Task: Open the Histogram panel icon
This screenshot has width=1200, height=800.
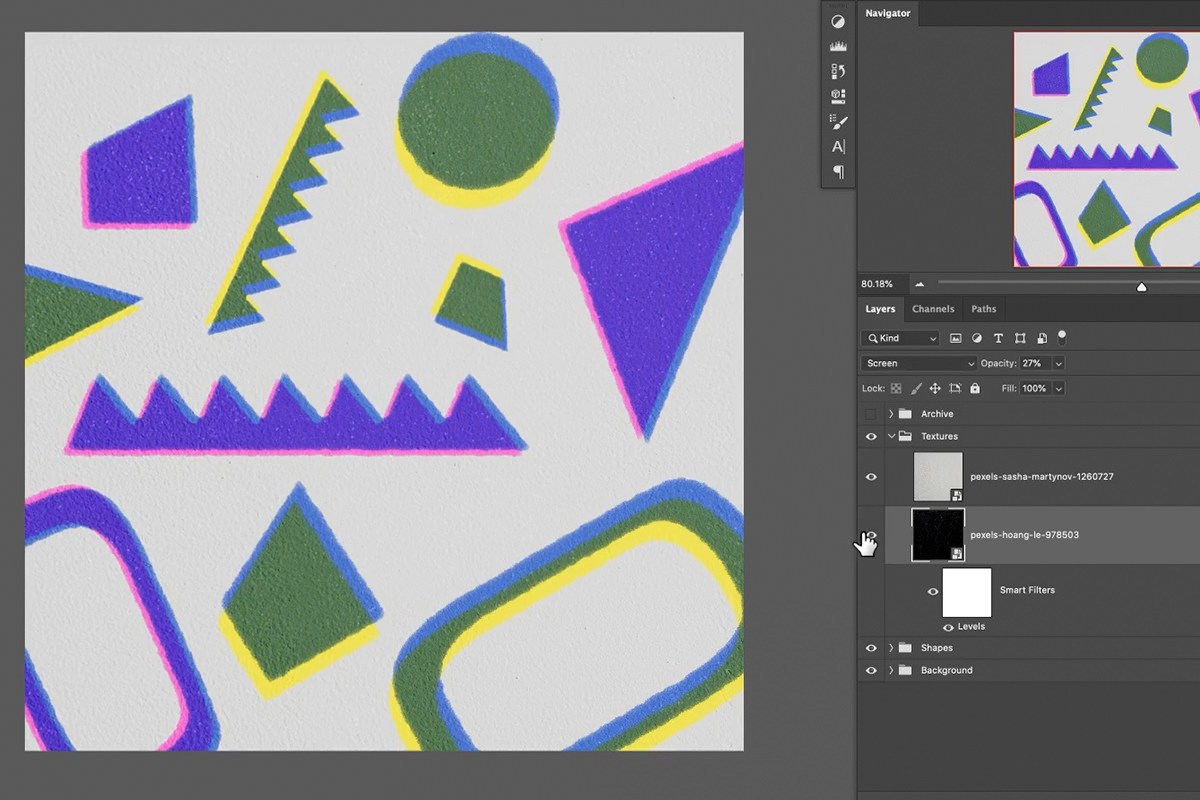Action: pos(838,46)
